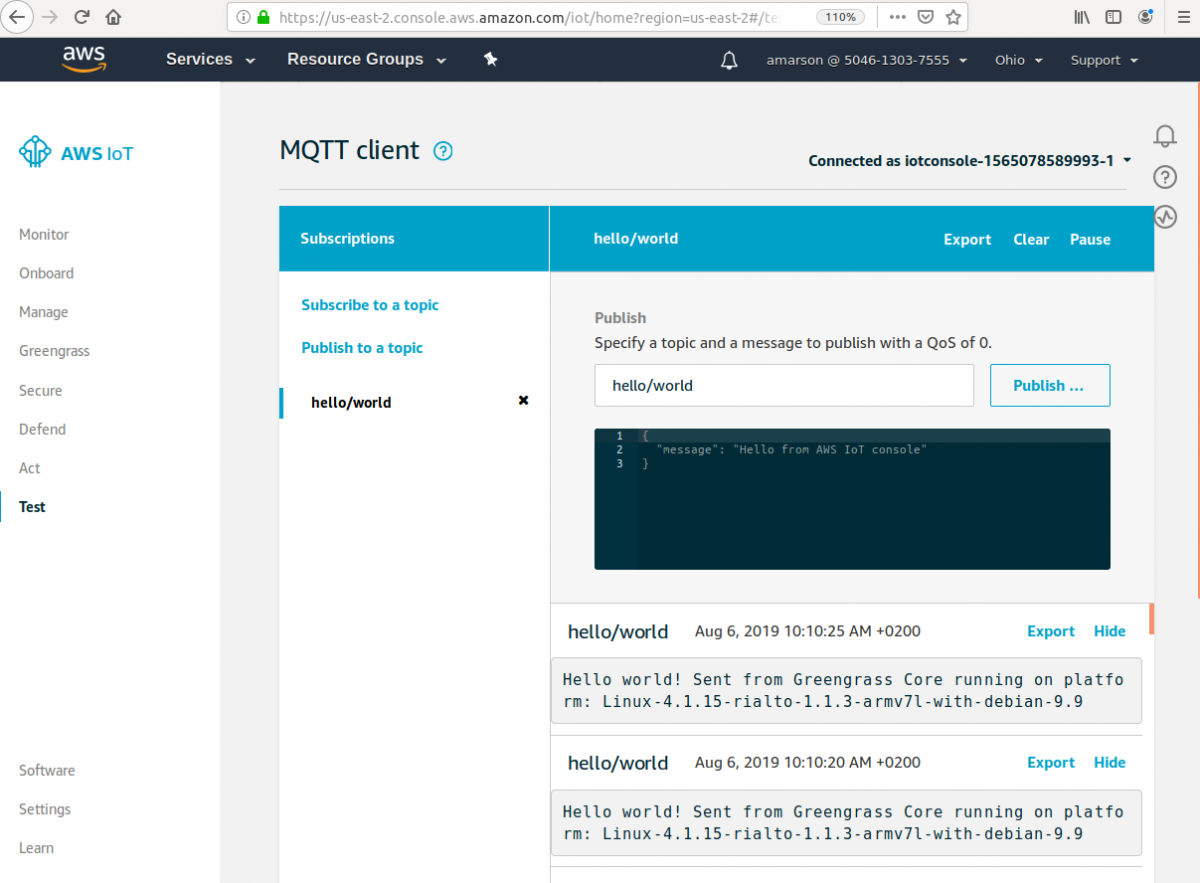Pause the hello/world message stream
The height and width of the screenshot is (883, 1200).
tap(1090, 240)
